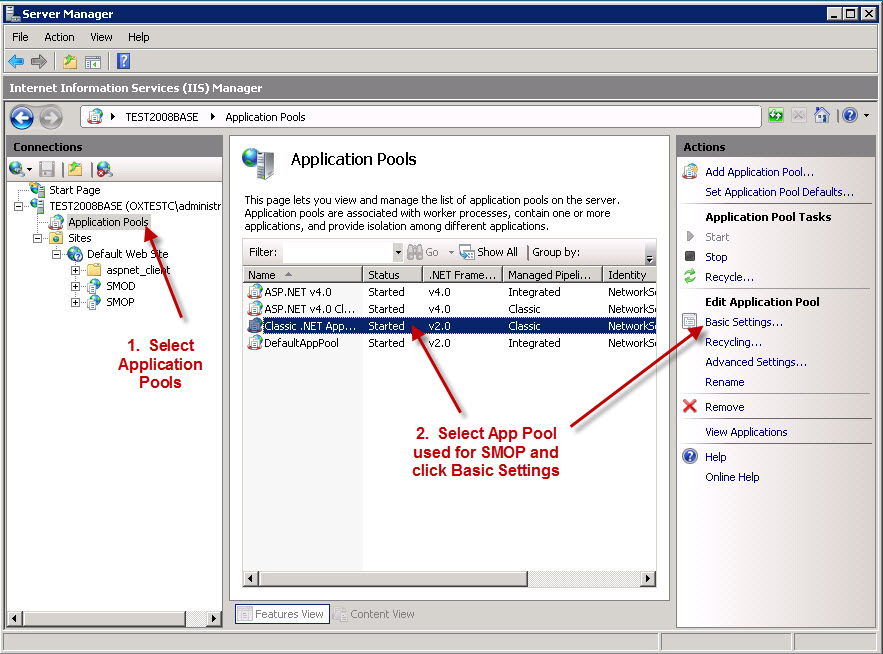Click the green Recycle arrows icon
Image resolution: width=883 pixels, height=654 pixels.
(x=690, y=276)
